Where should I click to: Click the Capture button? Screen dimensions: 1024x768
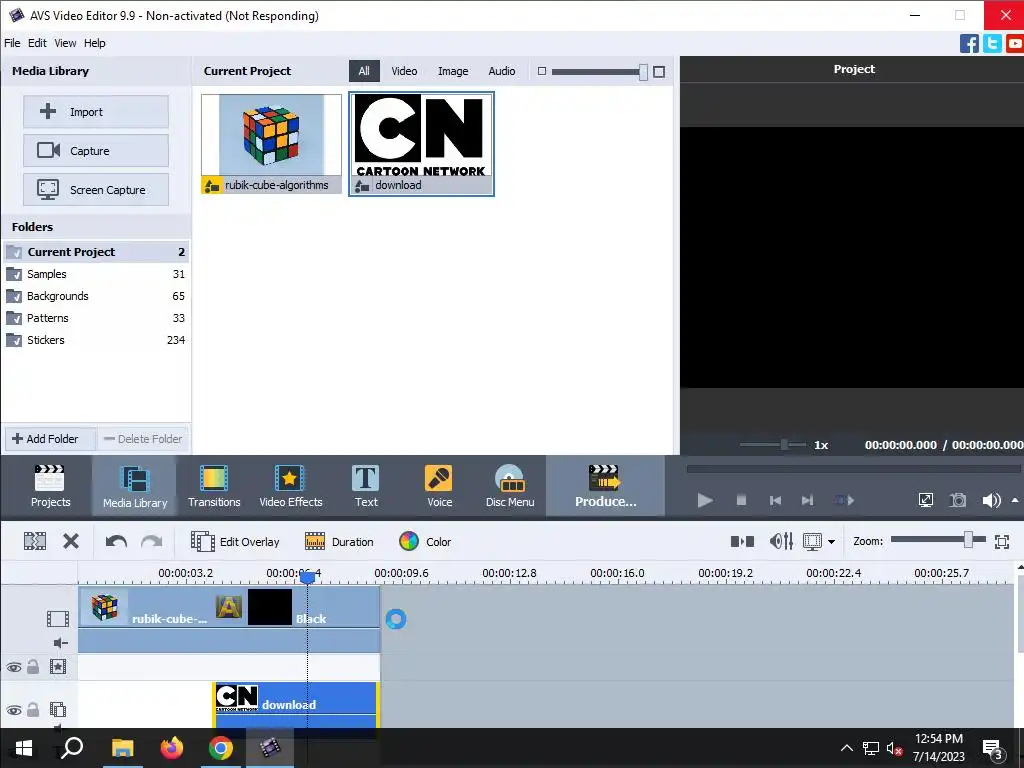(96, 151)
